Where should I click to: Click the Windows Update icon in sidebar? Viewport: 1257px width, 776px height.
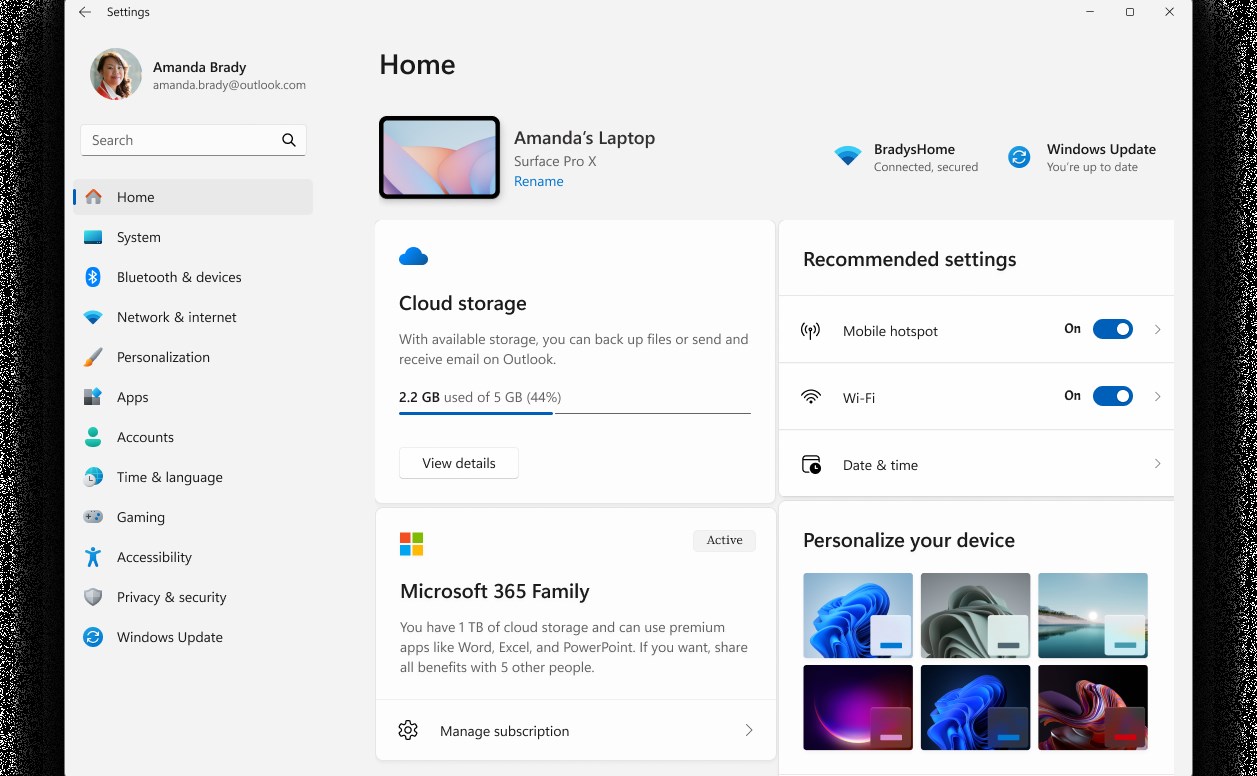point(93,637)
